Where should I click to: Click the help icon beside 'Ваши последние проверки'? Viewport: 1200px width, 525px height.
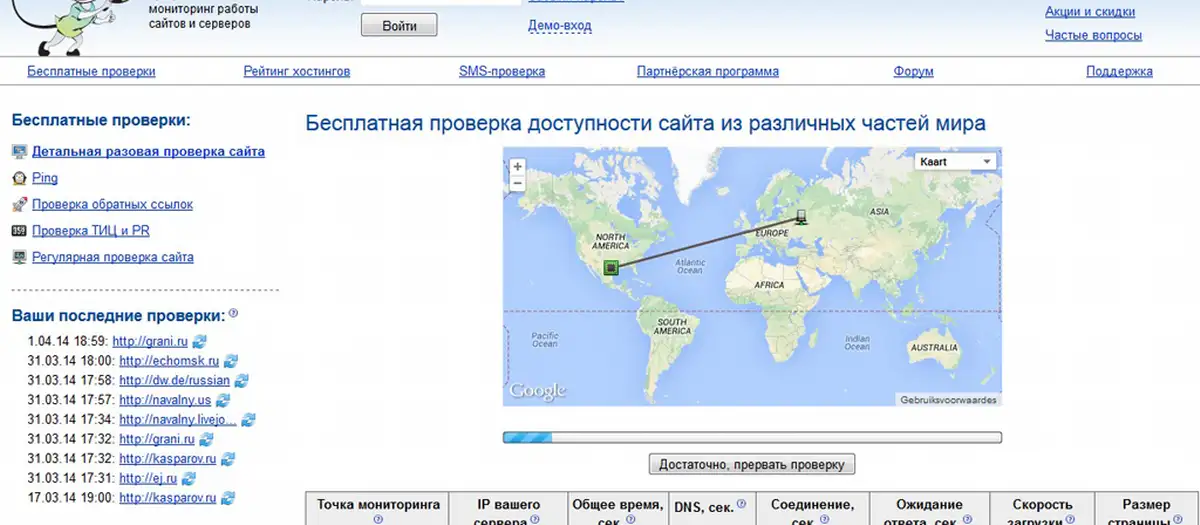233,313
